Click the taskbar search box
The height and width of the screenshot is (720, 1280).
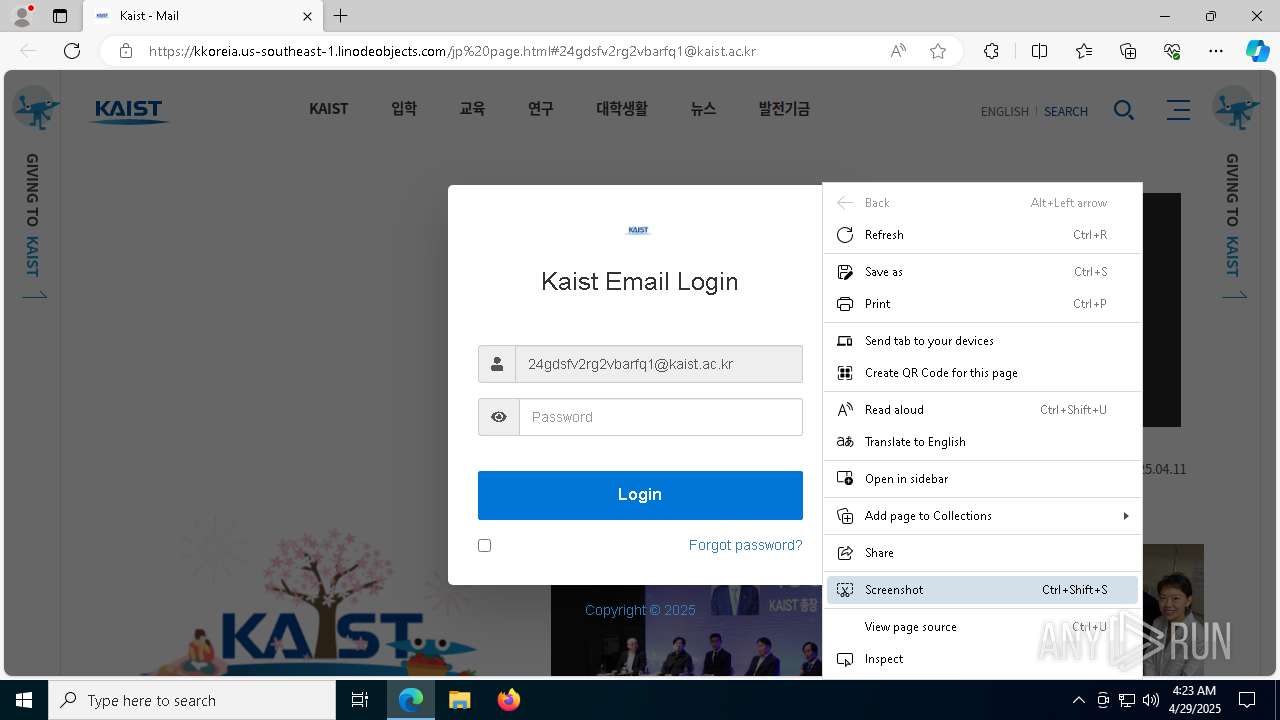(x=192, y=700)
